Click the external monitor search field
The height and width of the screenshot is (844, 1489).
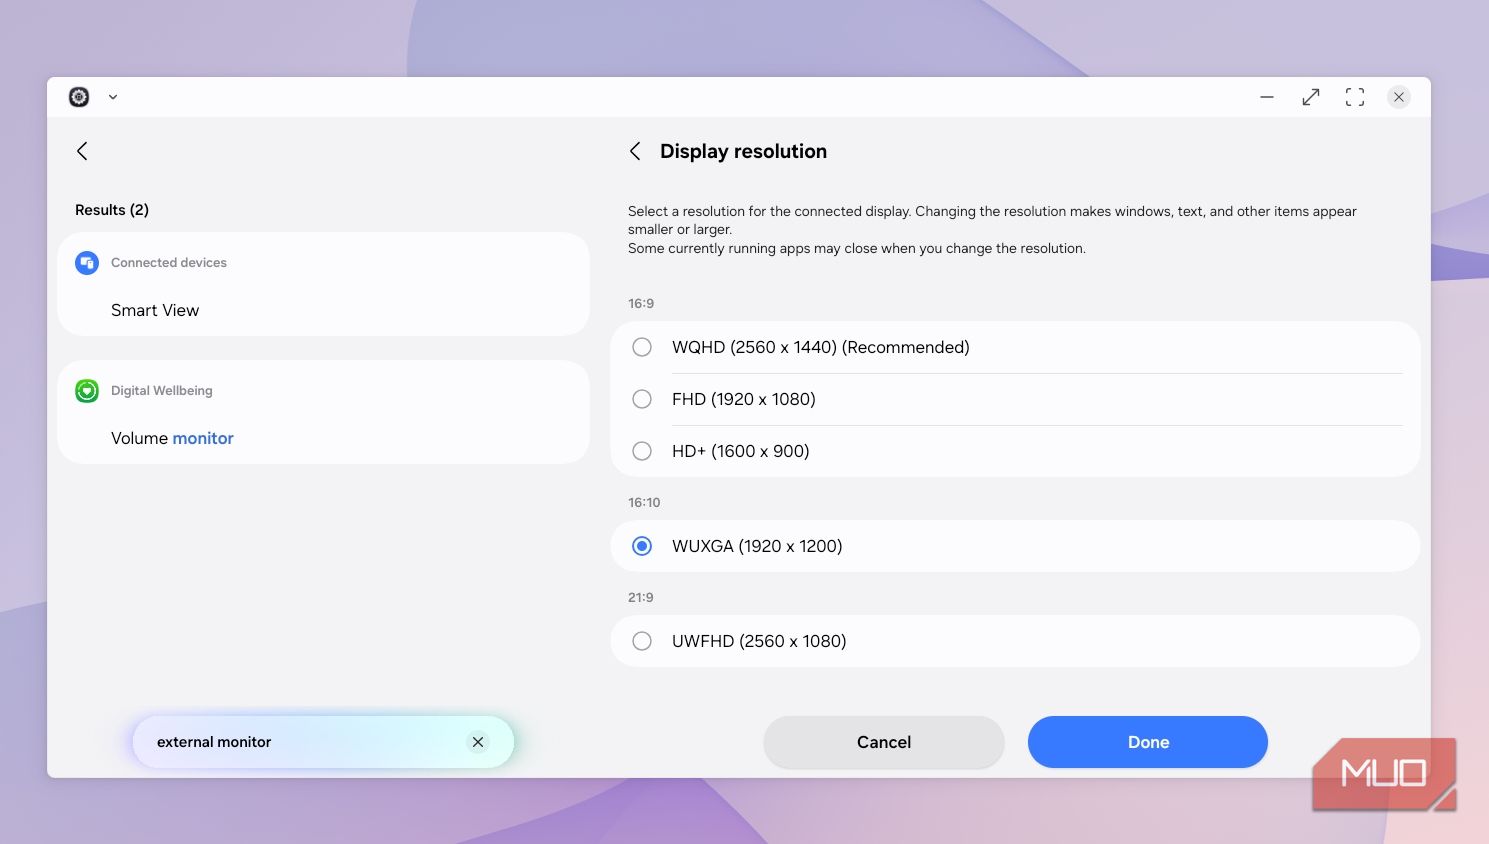pyautogui.click(x=323, y=742)
